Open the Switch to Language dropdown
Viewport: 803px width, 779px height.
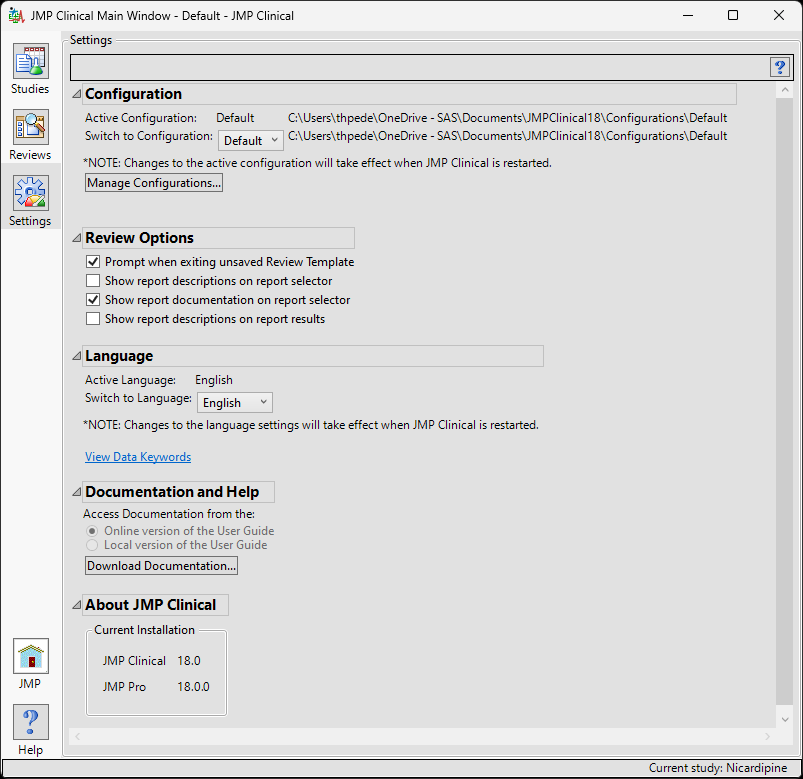(x=235, y=403)
